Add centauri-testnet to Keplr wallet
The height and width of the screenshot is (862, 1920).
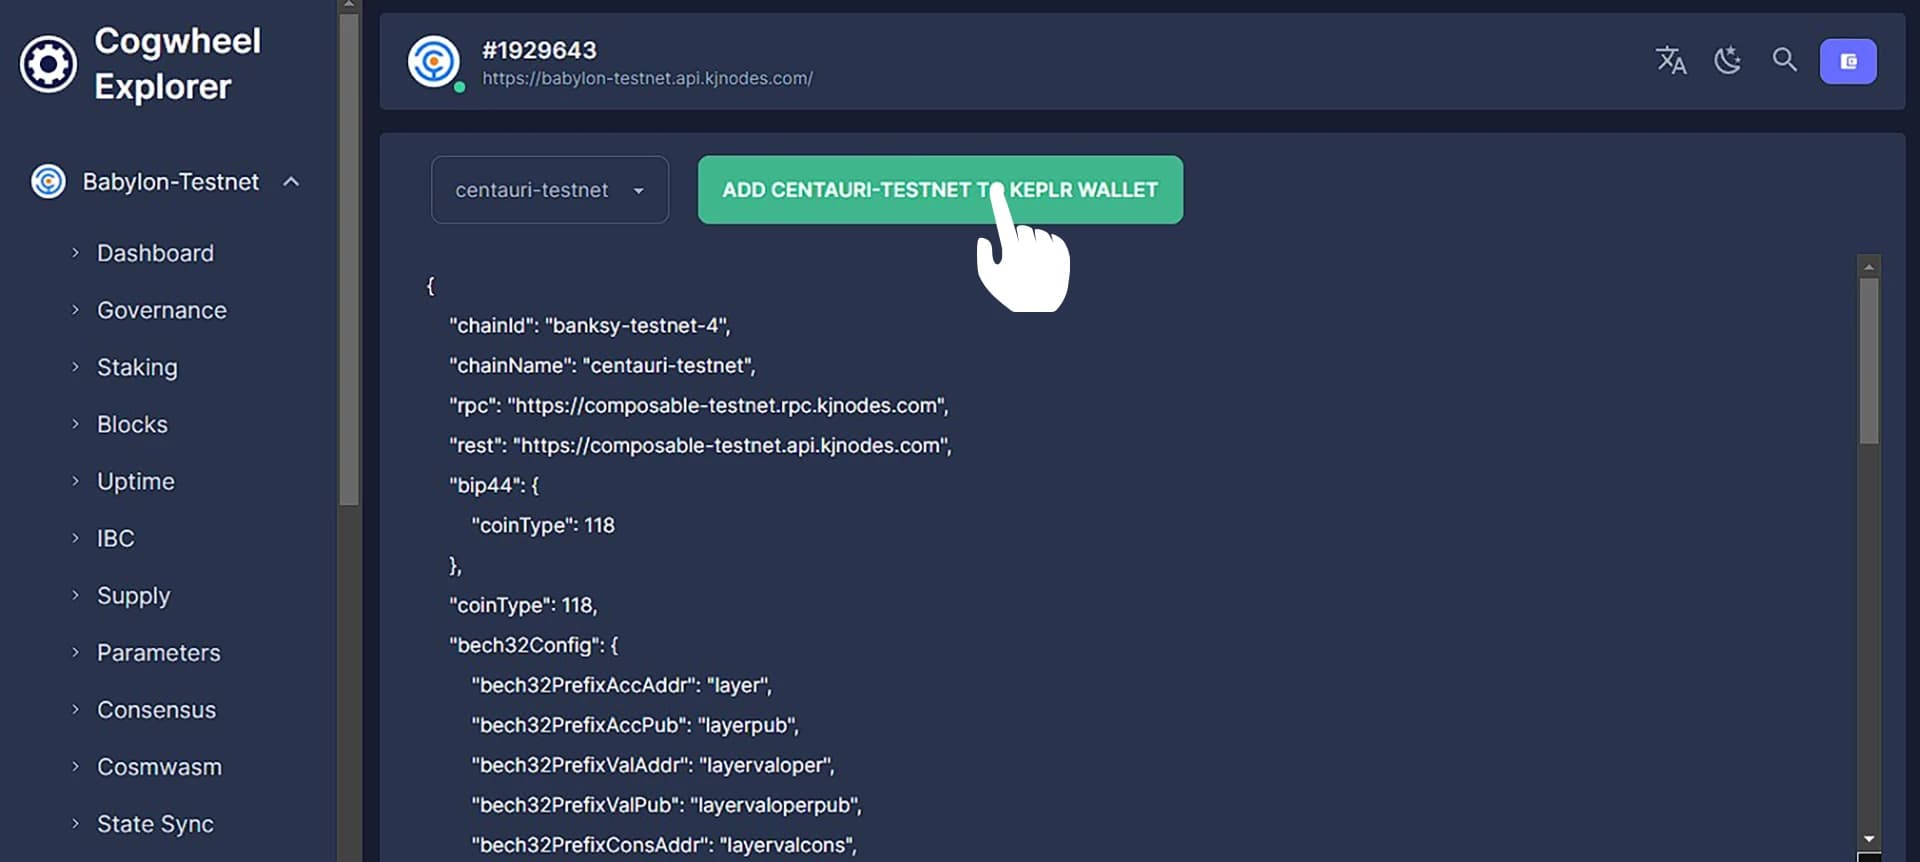[940, 190]
